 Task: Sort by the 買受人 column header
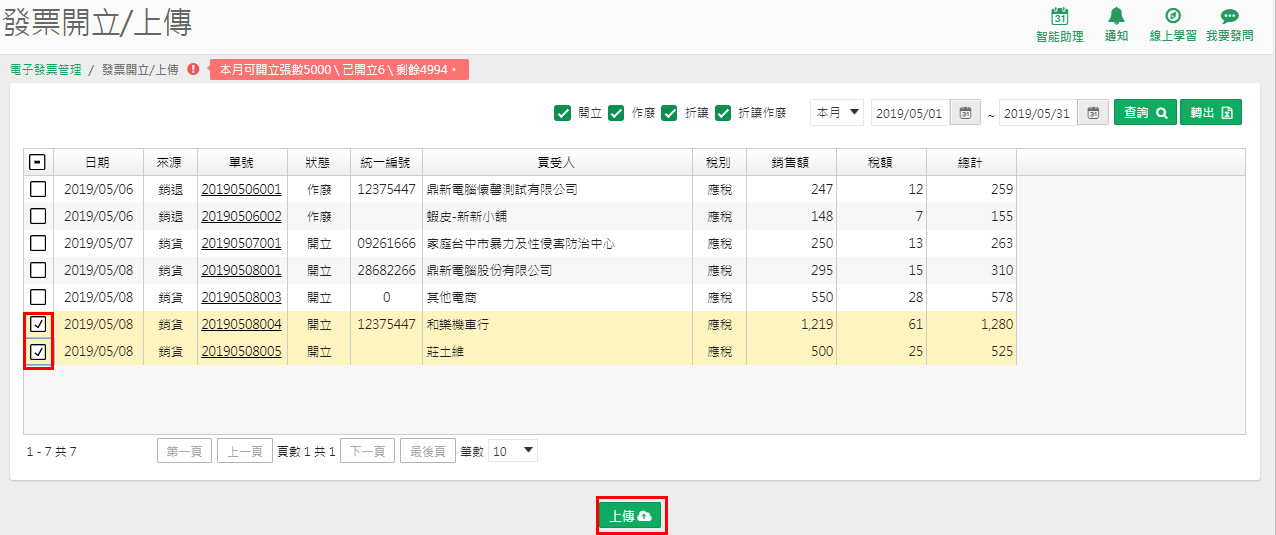click(557, 162)
